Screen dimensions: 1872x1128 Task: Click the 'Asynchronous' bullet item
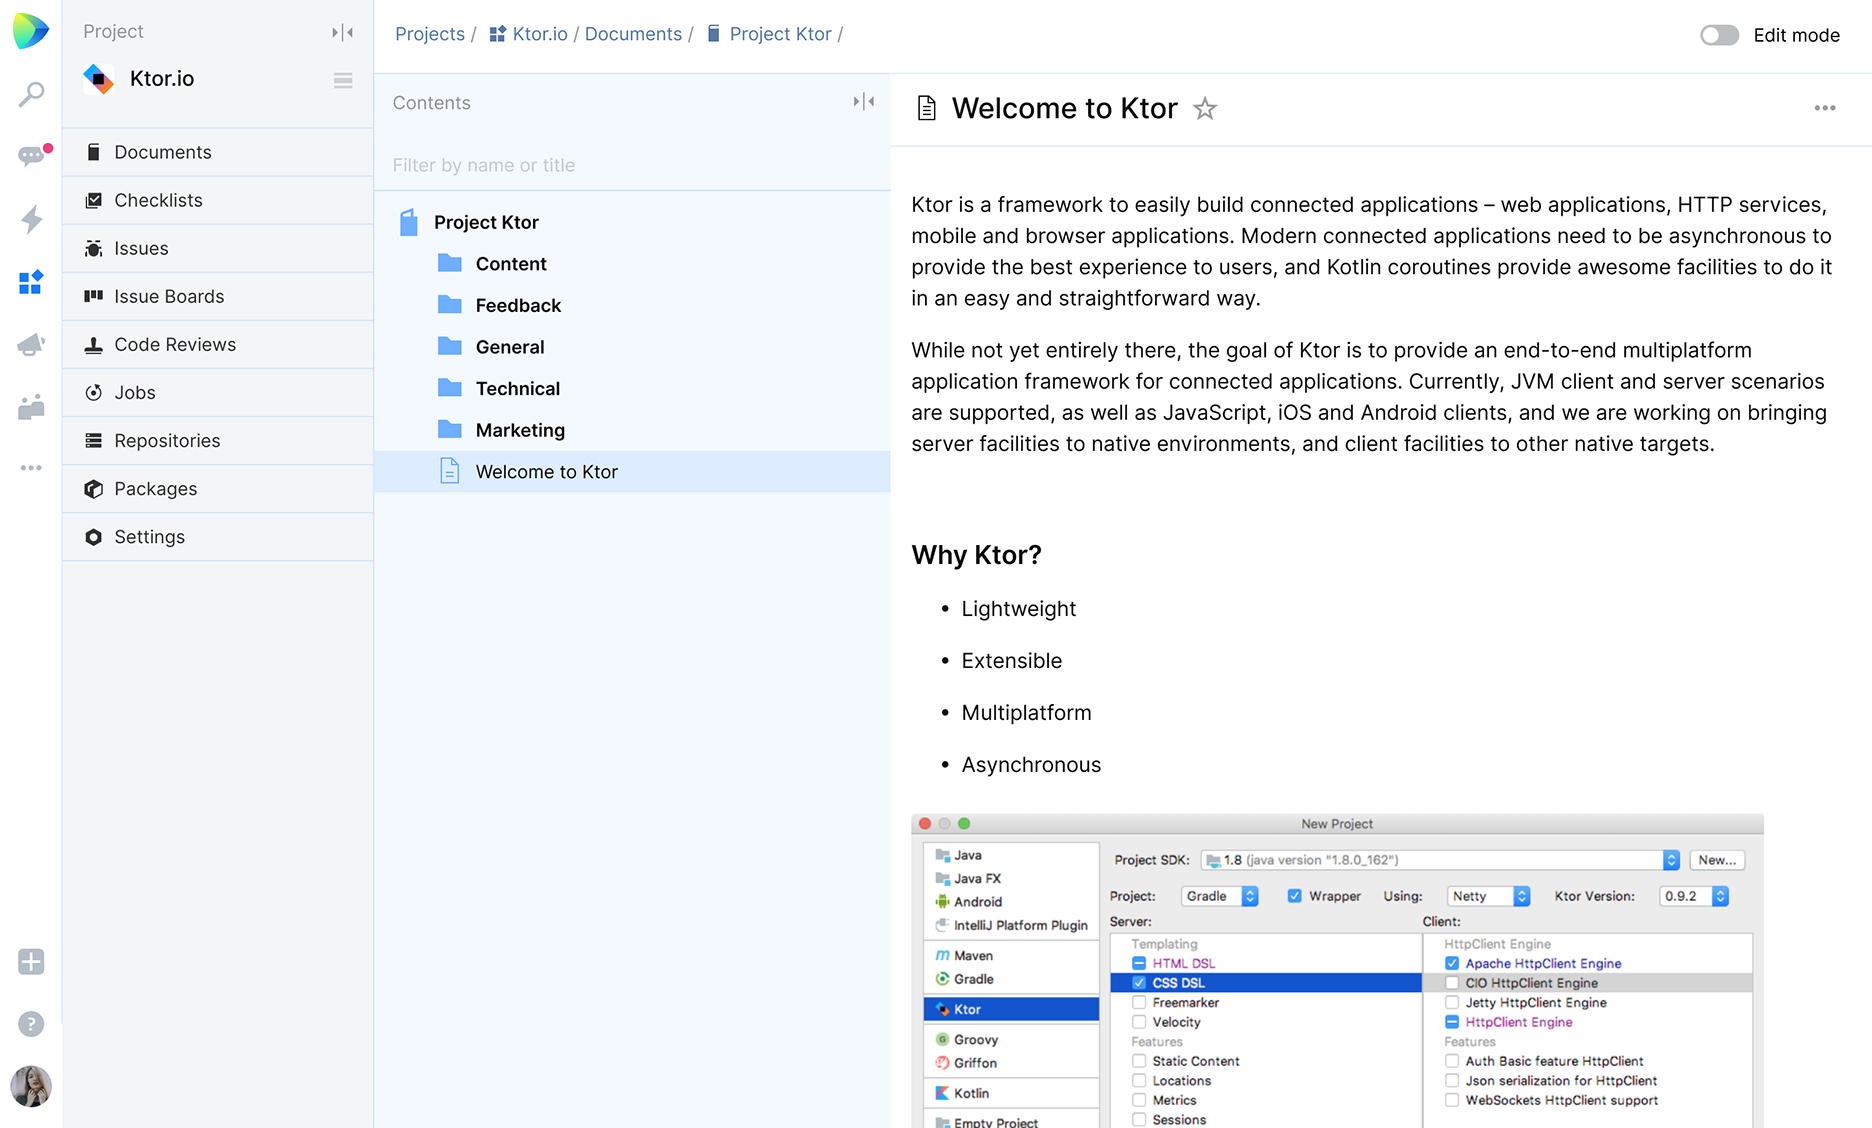[1031, 765]
